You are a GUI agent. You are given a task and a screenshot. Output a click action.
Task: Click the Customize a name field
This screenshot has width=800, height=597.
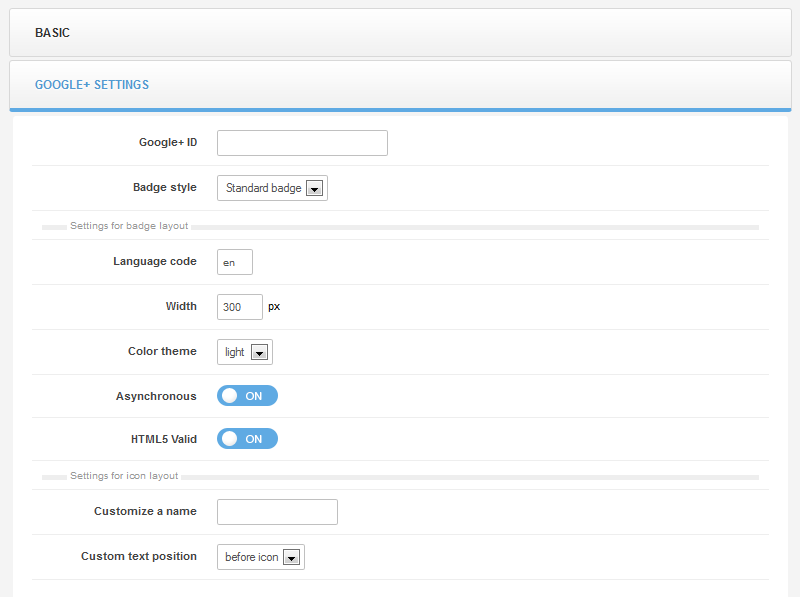coord(277,512)
